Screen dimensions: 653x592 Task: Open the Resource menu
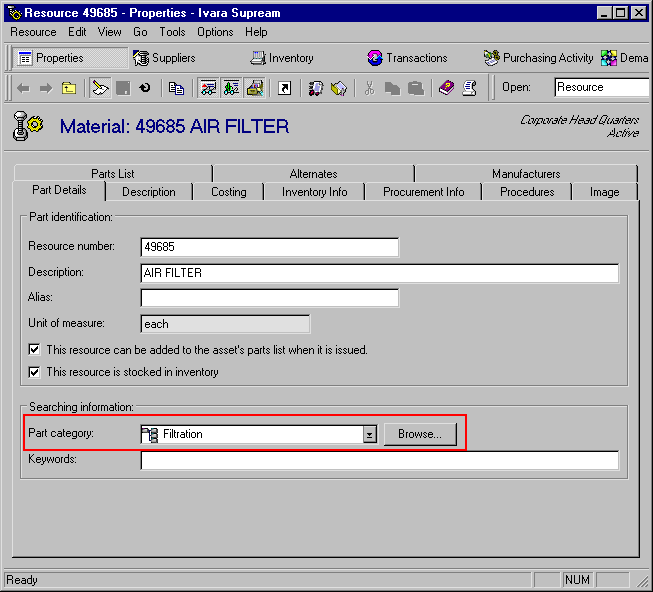(x=33, y=32)
